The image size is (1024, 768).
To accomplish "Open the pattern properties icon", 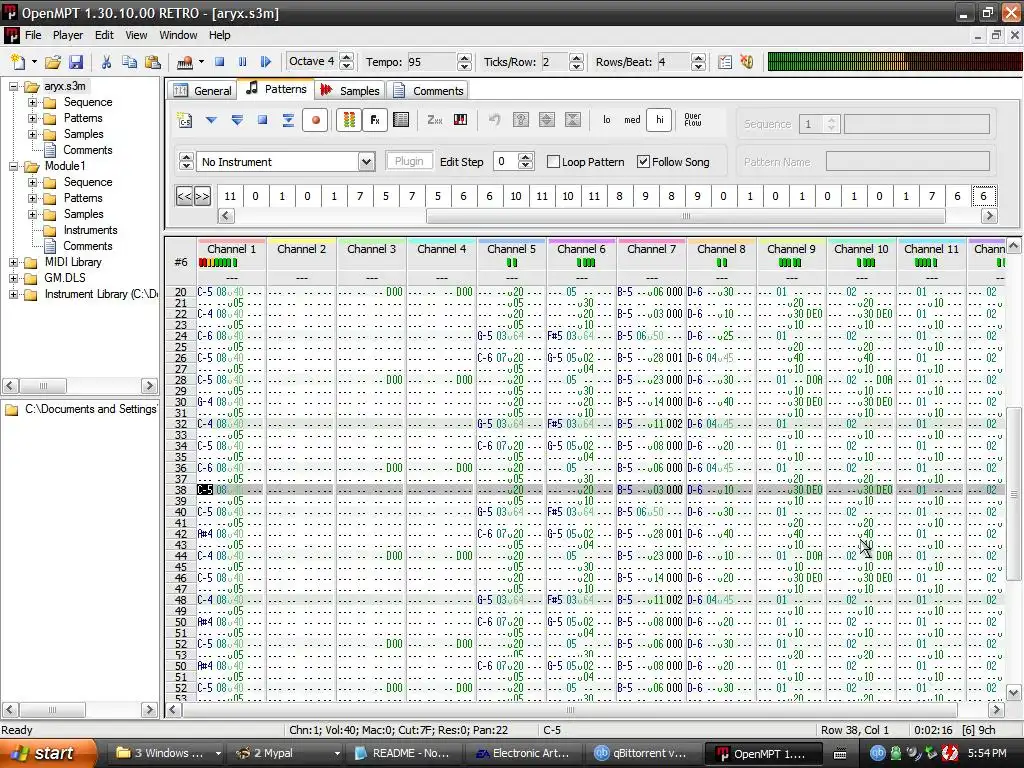I will 401,120.
